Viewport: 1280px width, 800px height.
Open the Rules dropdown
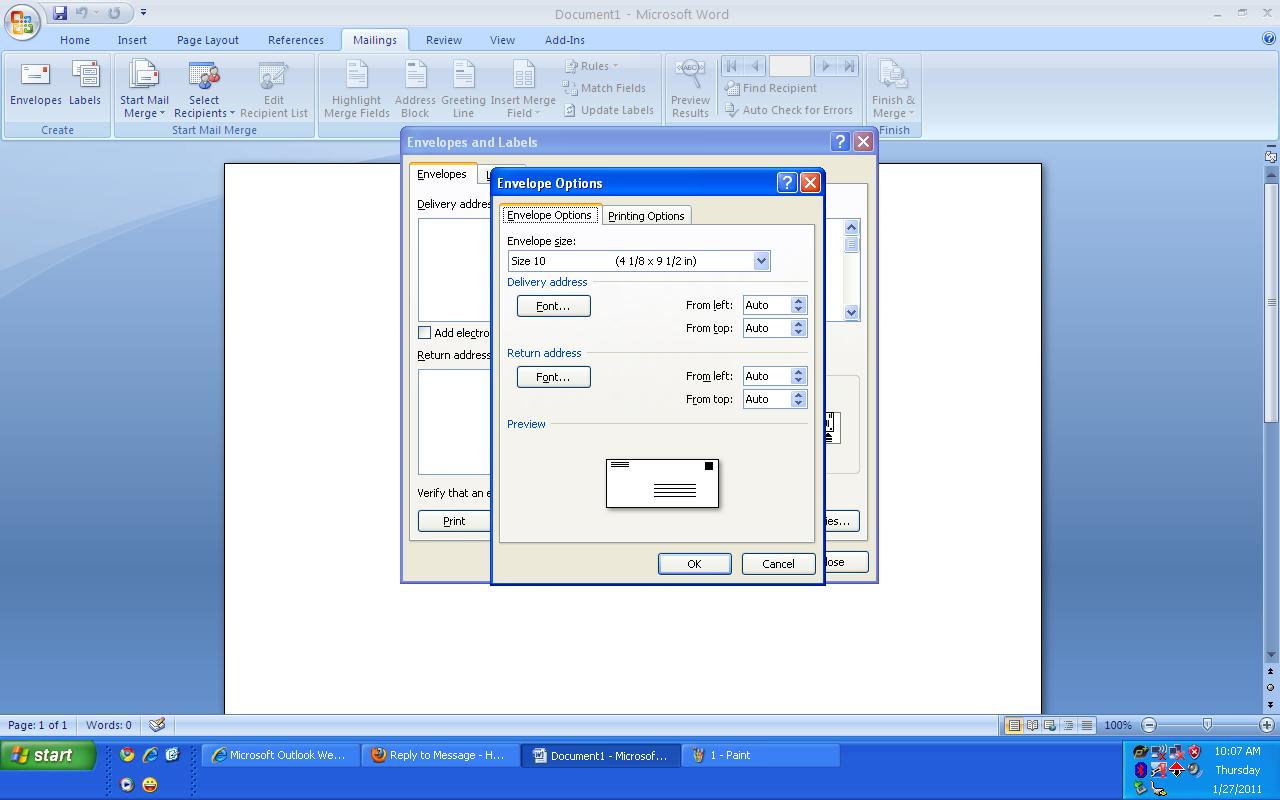(x=592, y=66)
